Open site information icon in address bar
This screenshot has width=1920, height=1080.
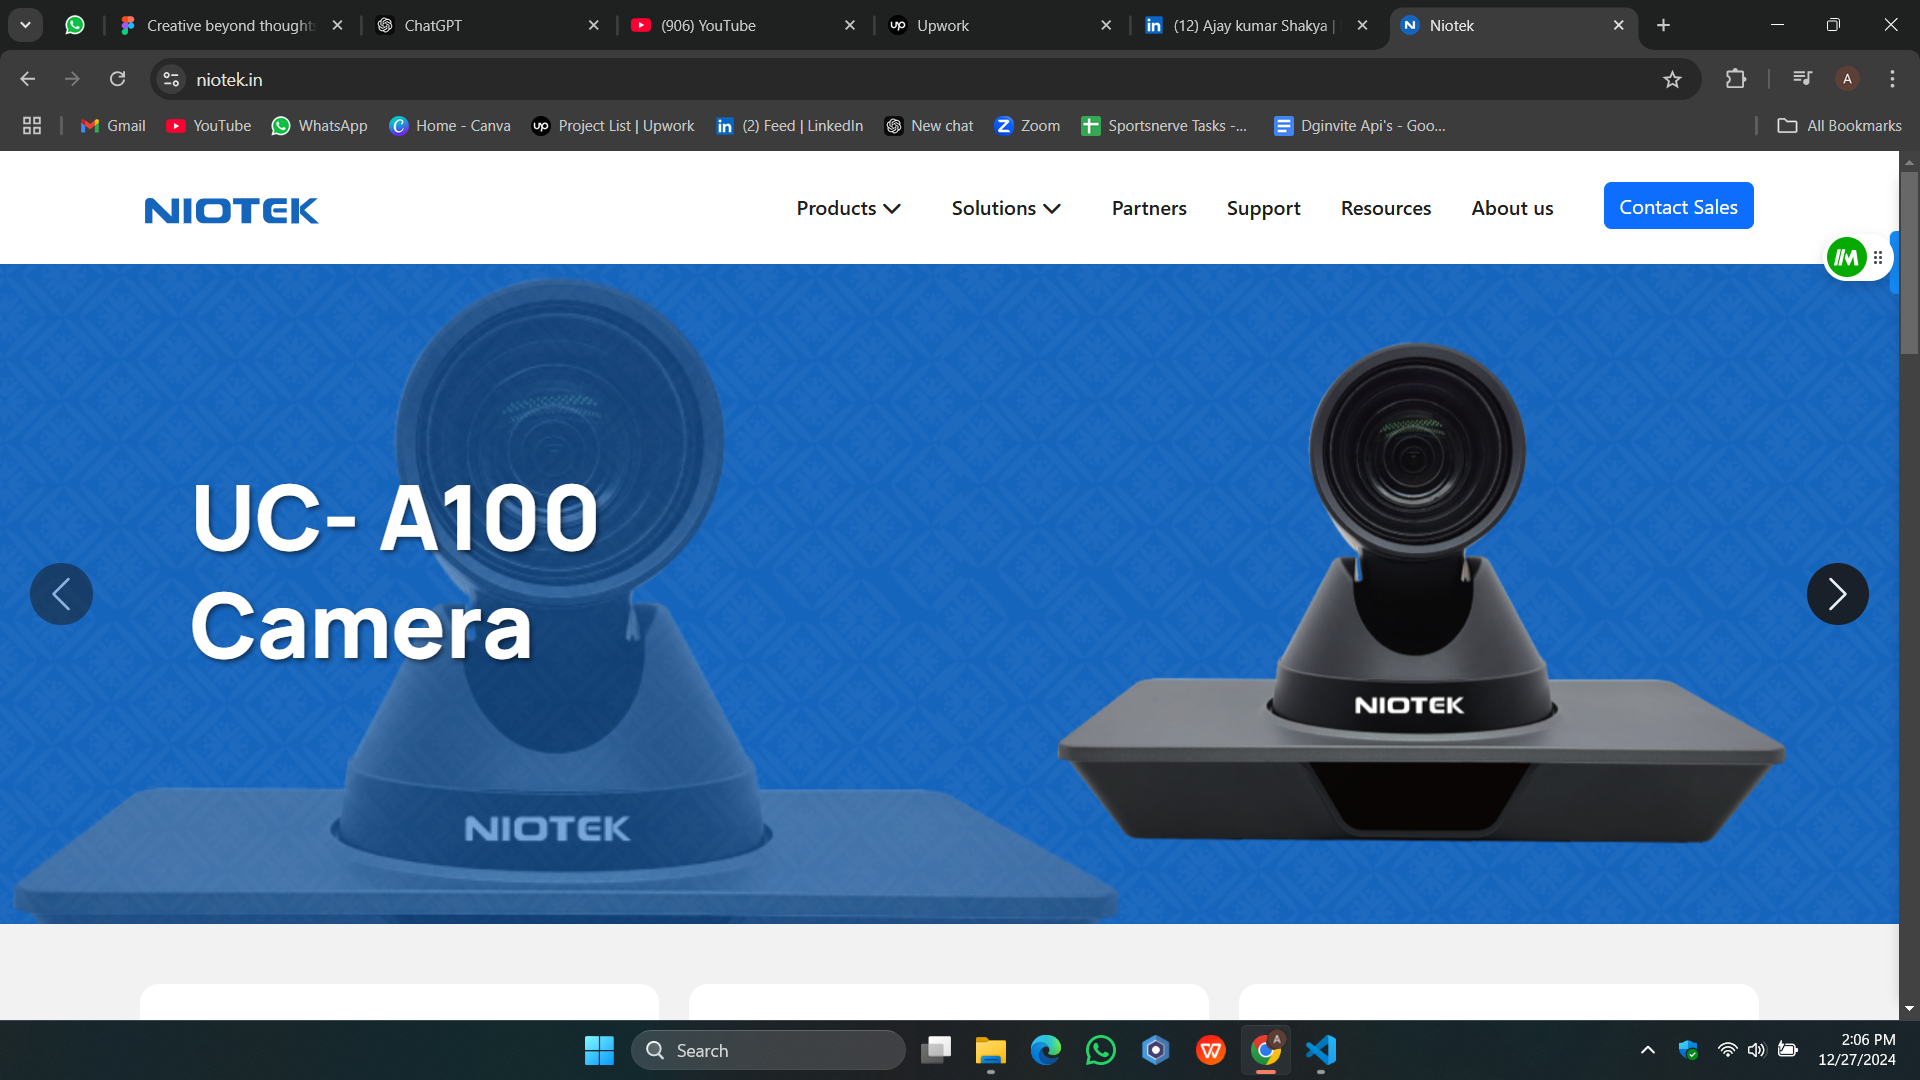[x=171, y=79]
